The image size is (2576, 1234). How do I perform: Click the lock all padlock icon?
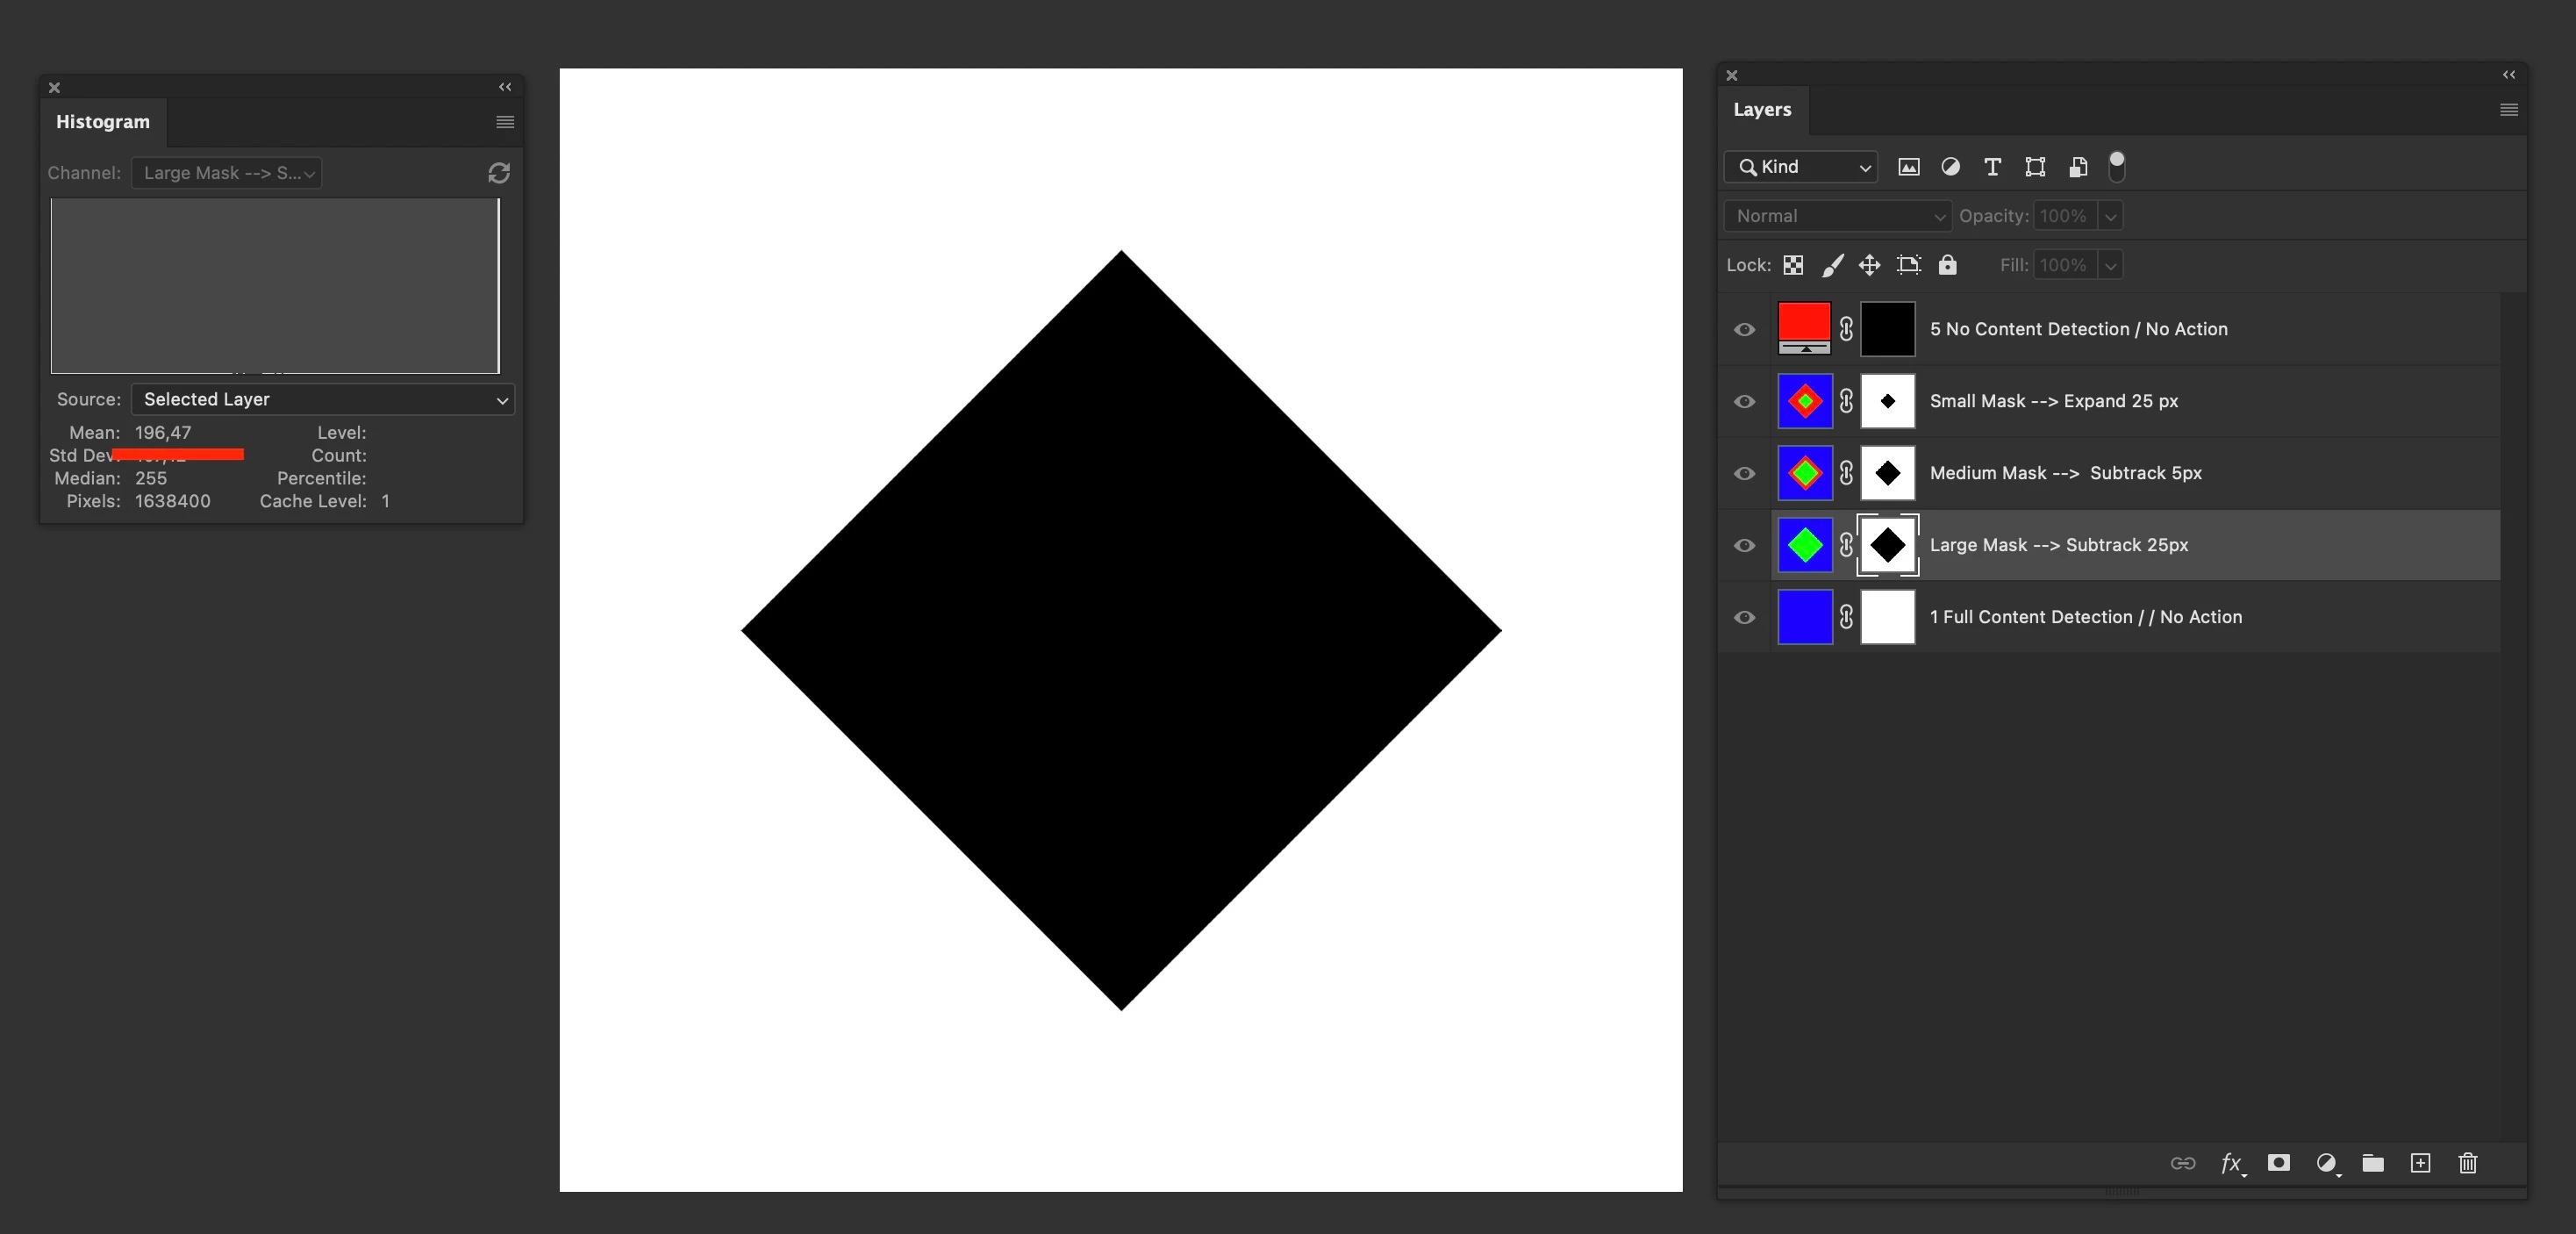pyautogui.click(x=1947, y=265)
